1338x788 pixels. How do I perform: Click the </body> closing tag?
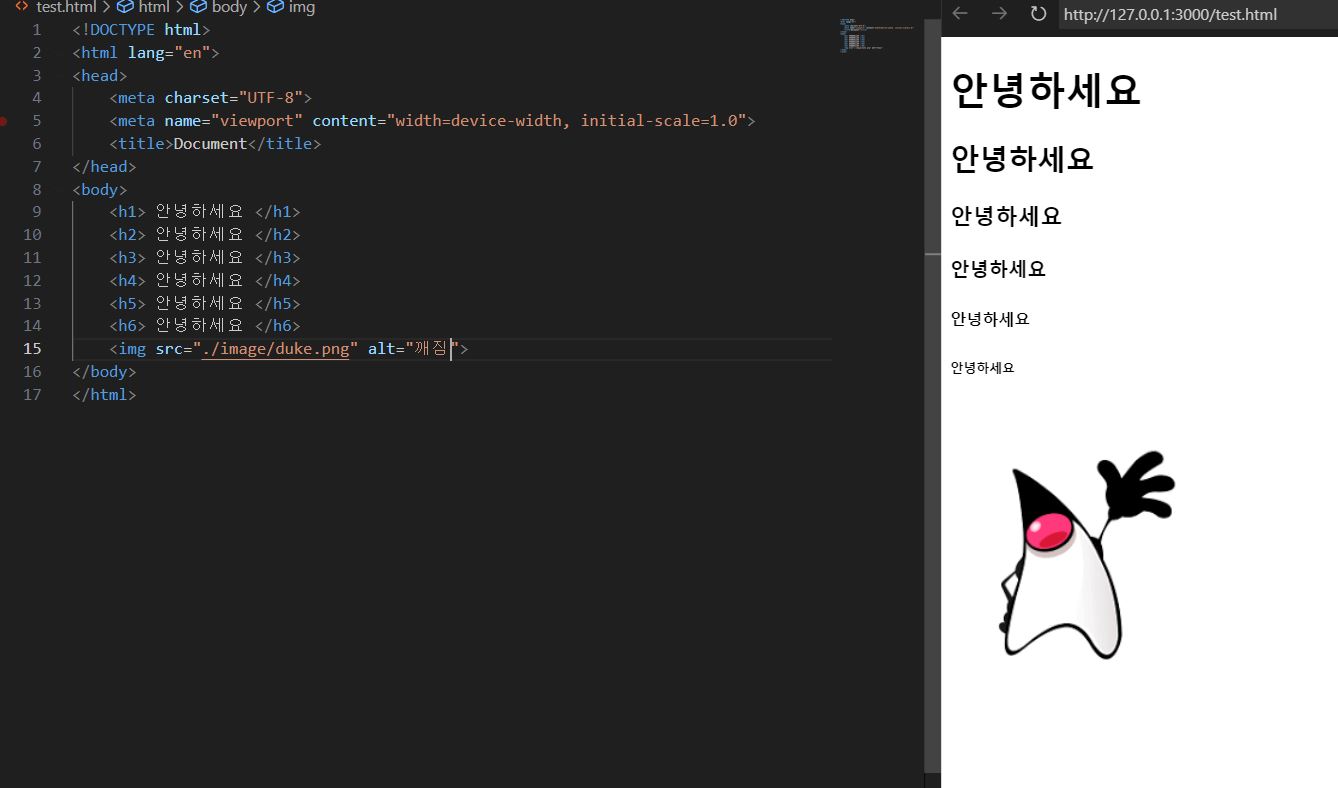[104, 372]
